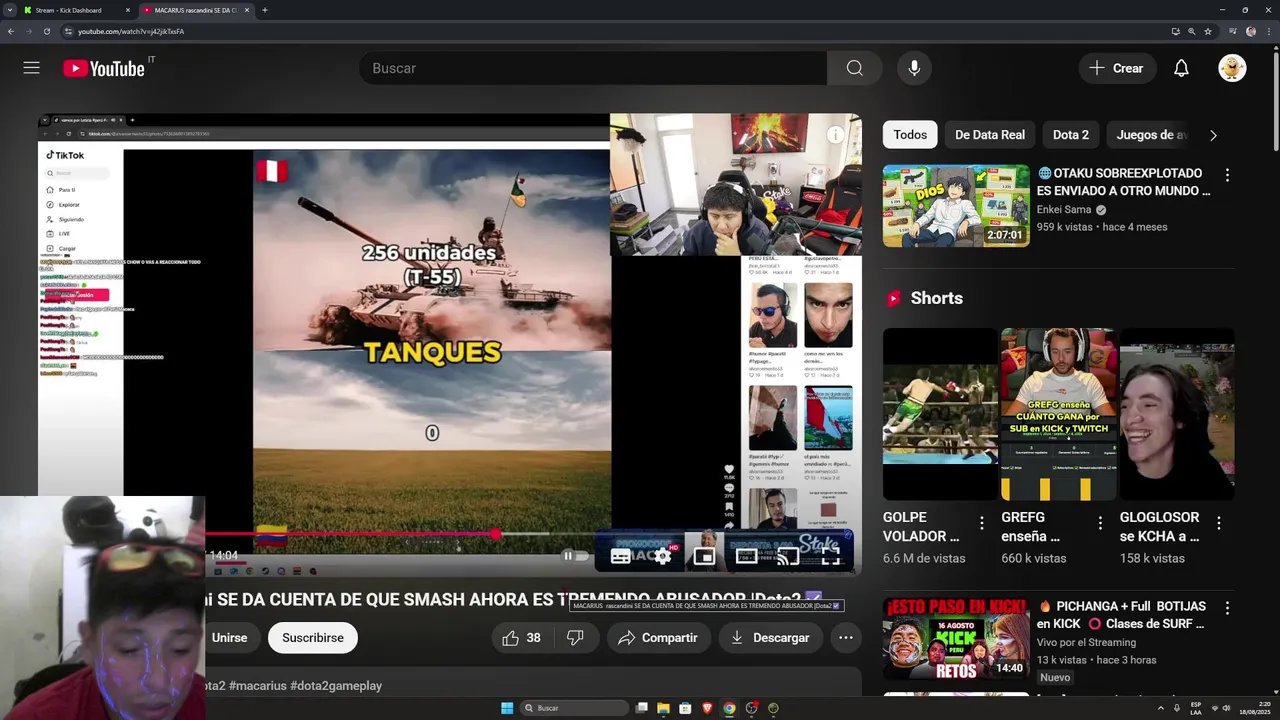Viewport: 1280px width, 720px height.
Task: Open options for OTAKU SOBREEXPLOTADO video
Action: pos(1227,175)
